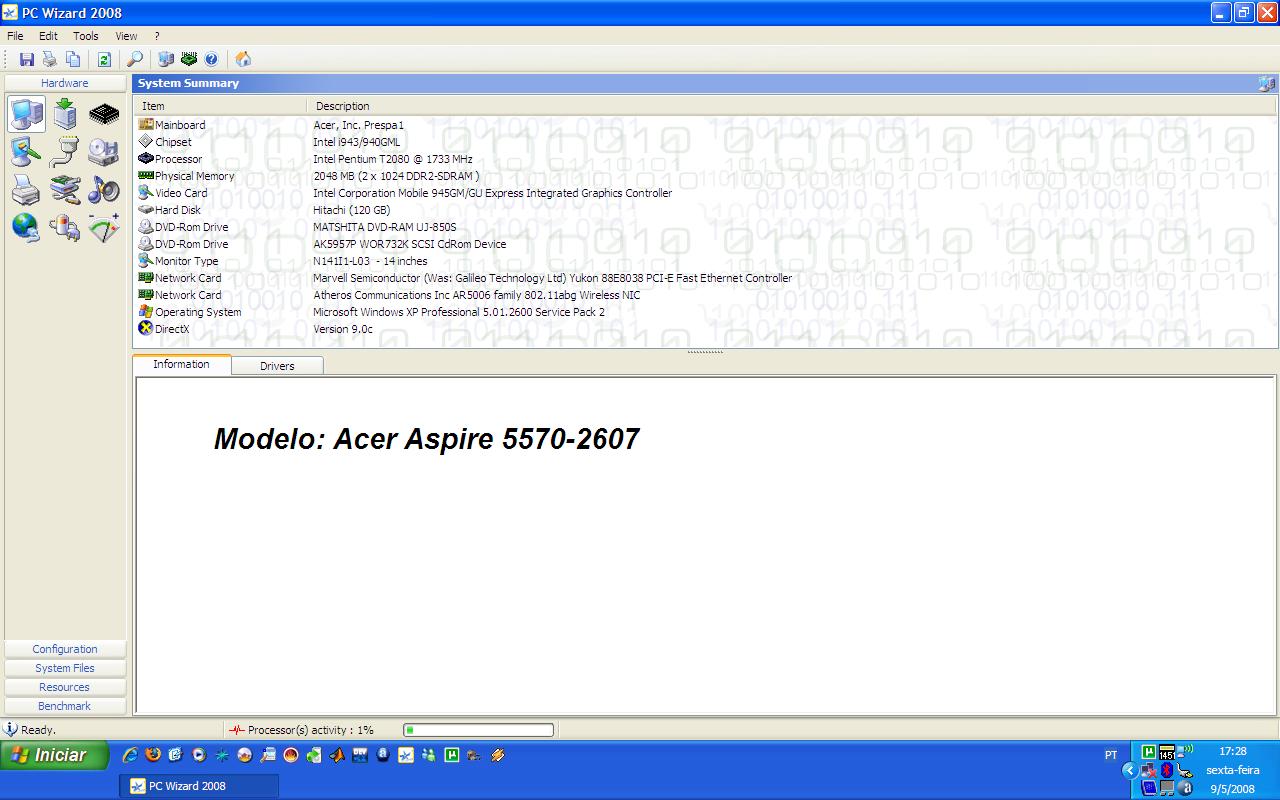
Task: Select the Marvell Yukon Network Card row
Action: pyautogui.click(x=705, y=278)
